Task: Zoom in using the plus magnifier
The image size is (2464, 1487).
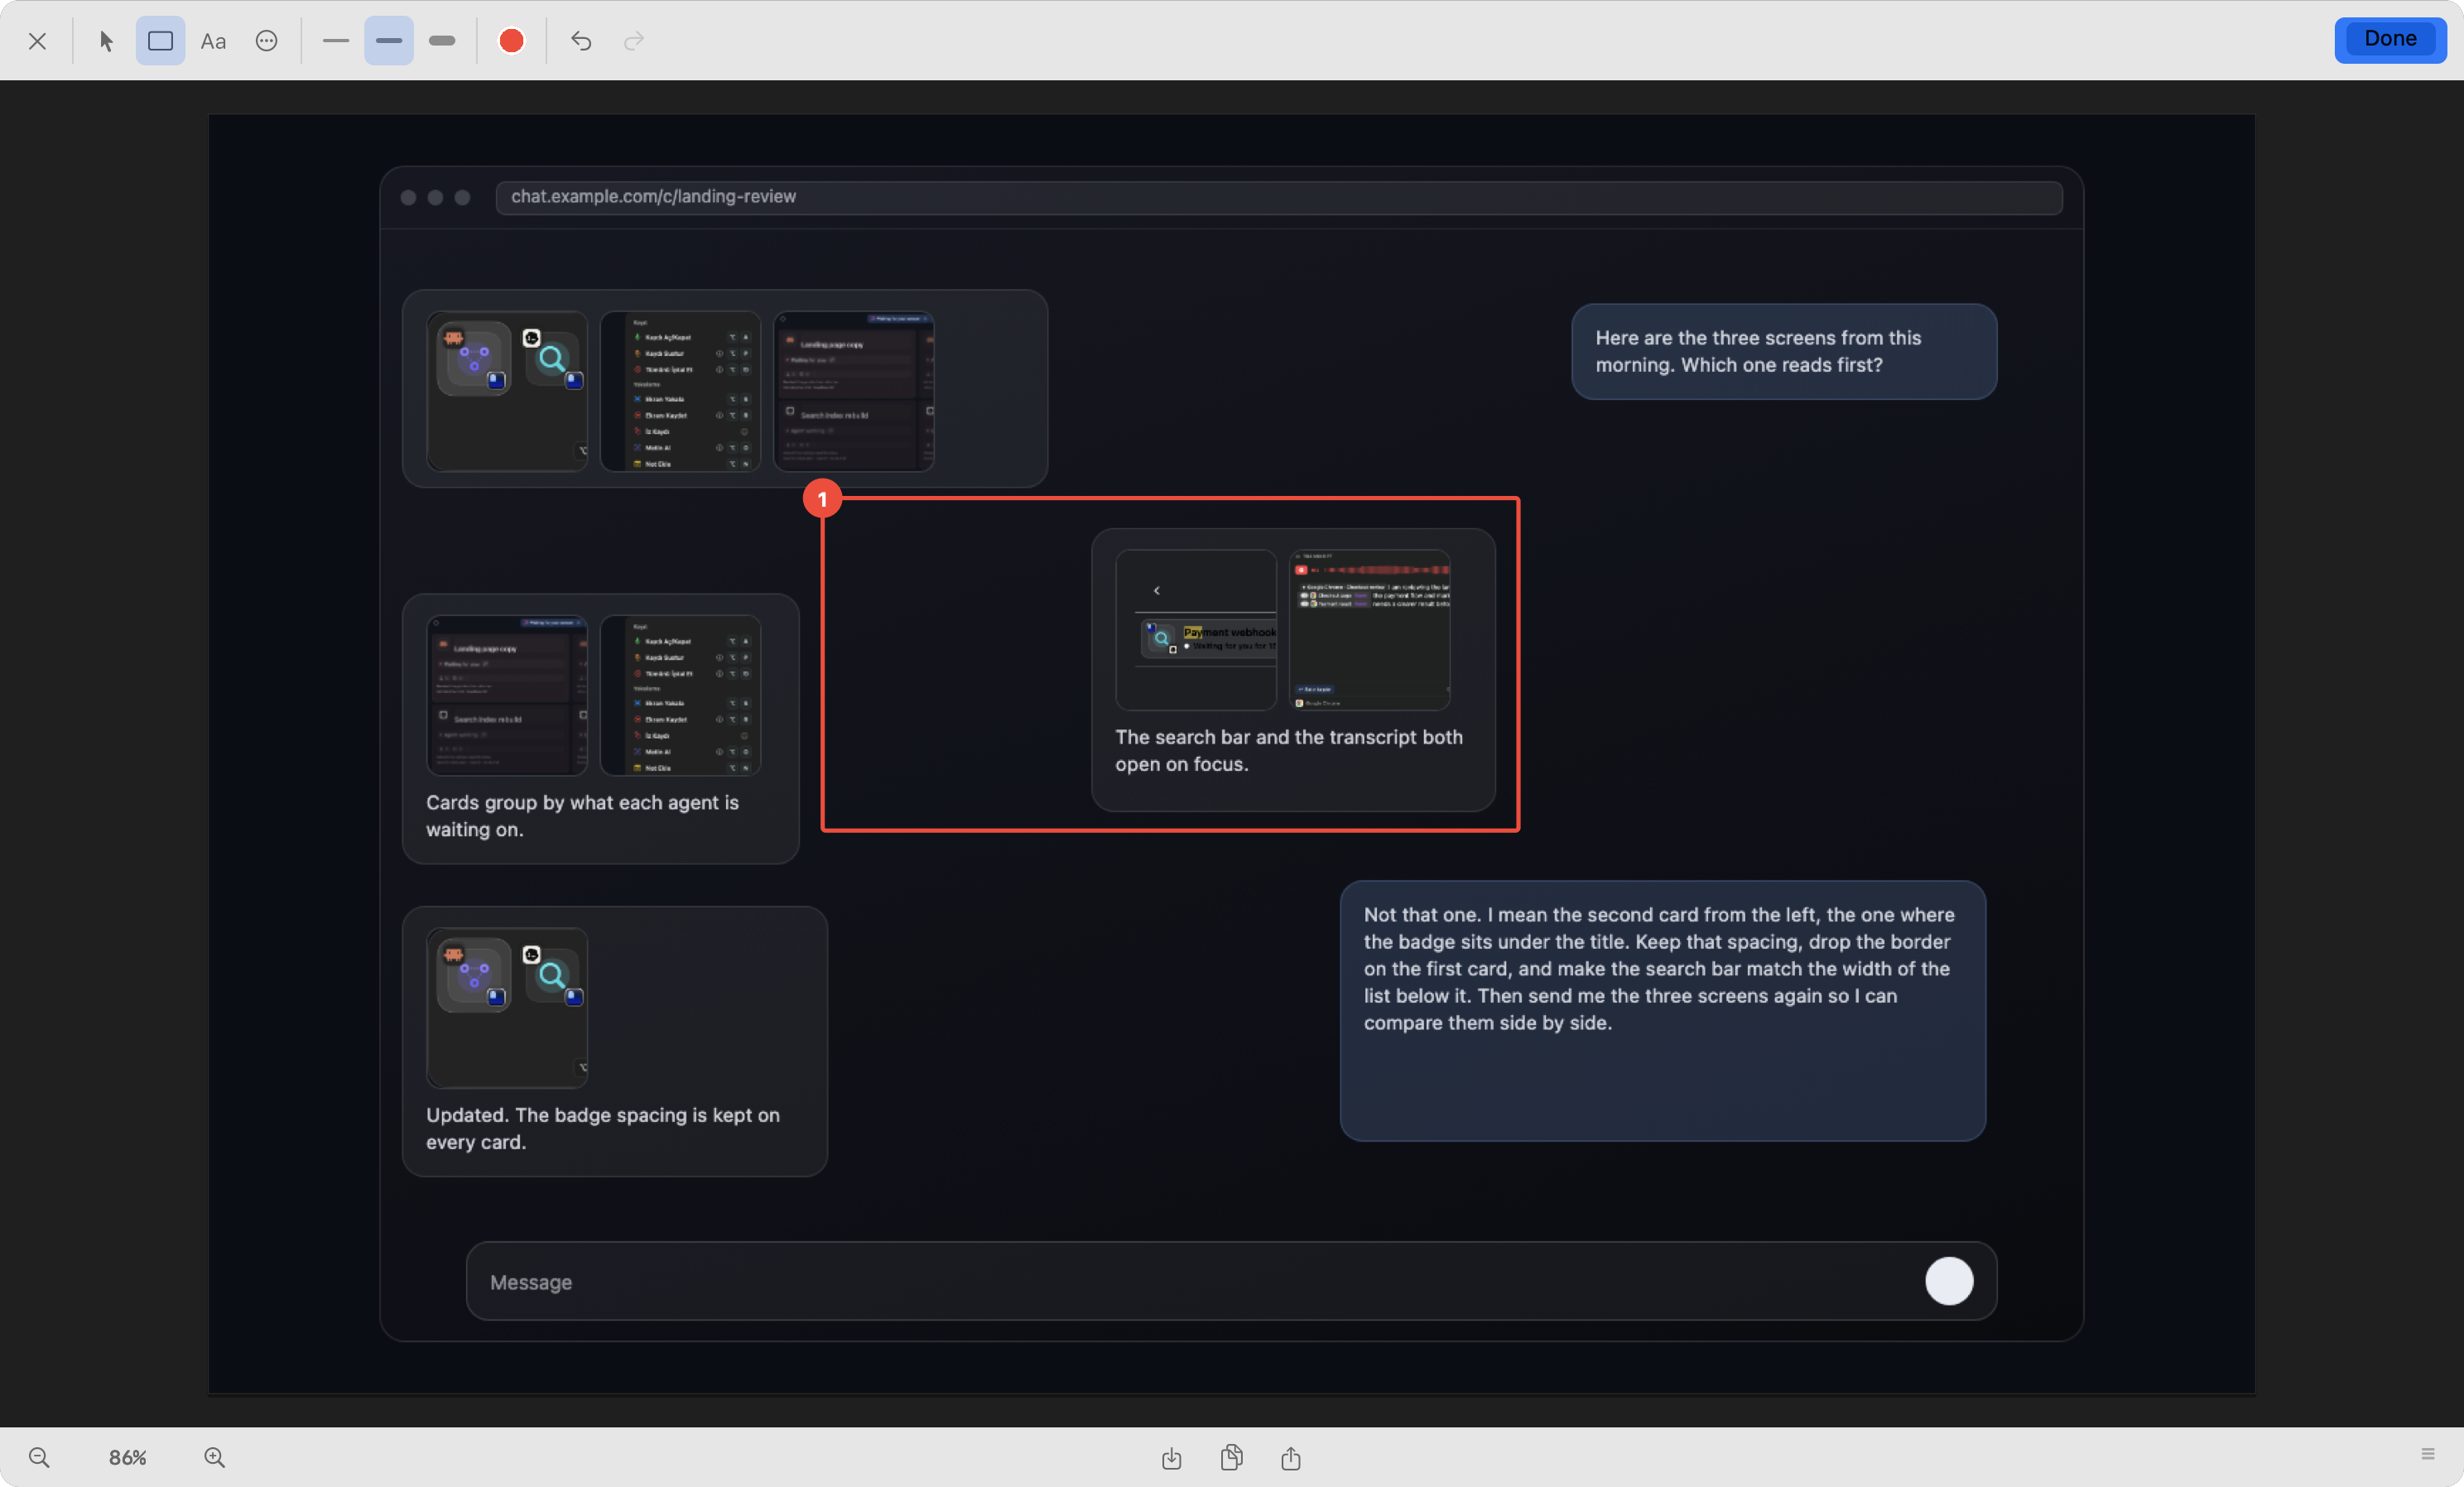Action: click(x=214, y=1457)
